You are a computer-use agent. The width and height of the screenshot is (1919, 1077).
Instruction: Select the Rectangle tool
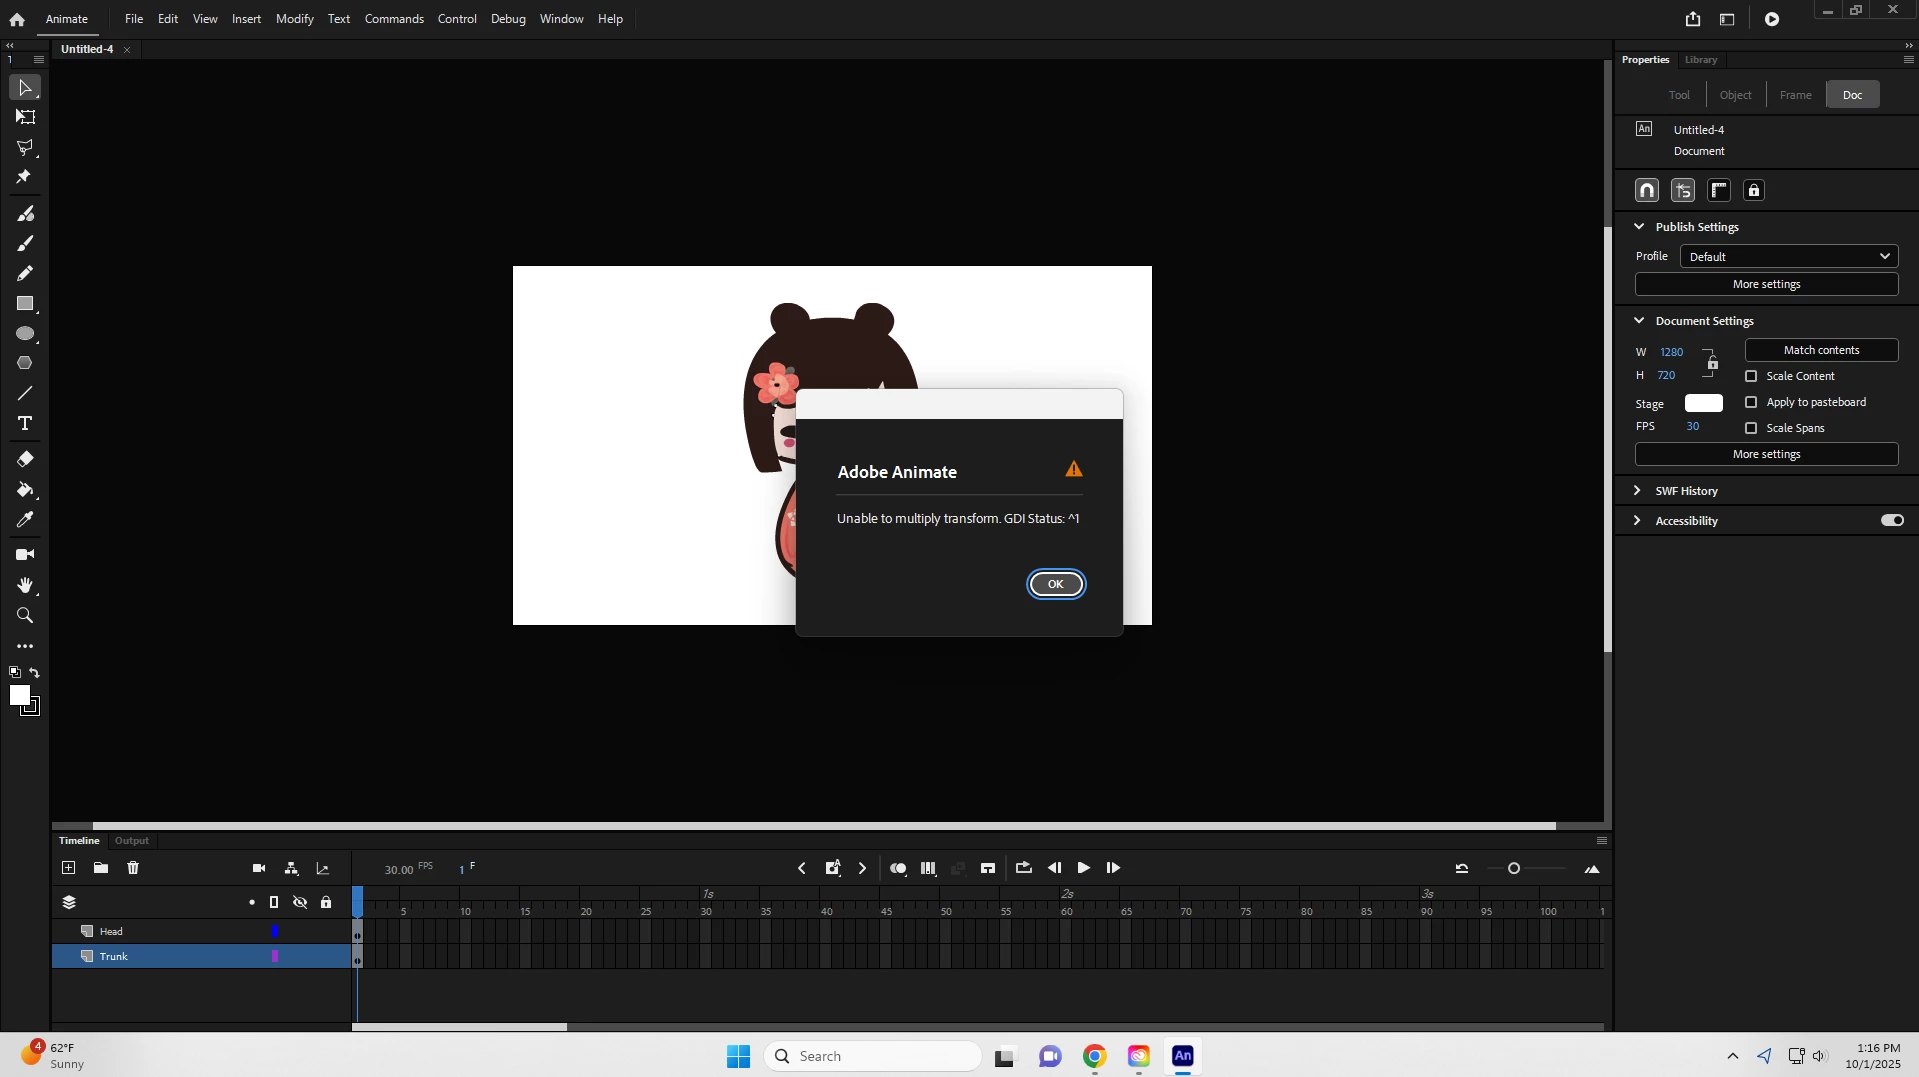coord(25,303)
